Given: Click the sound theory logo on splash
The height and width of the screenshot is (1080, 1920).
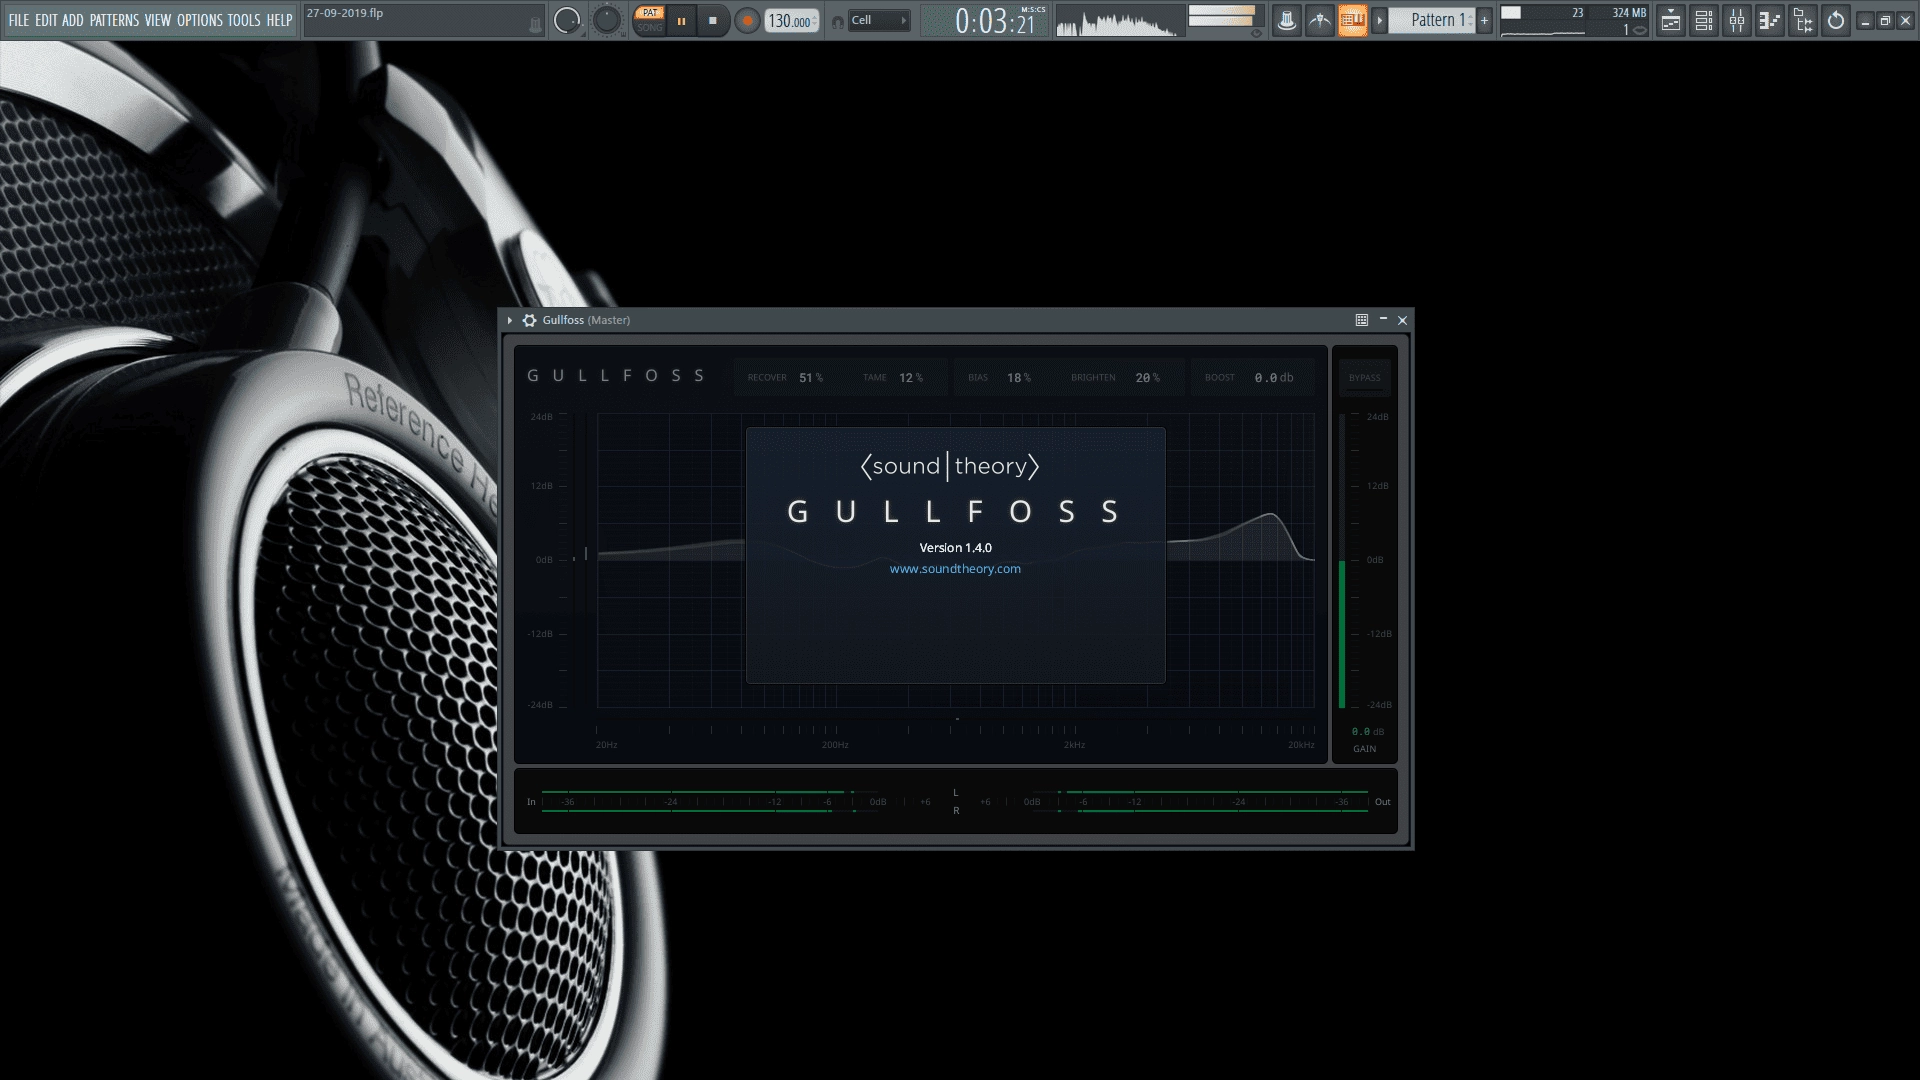Looking at the screenshot, I should click(x=950, y=466).
